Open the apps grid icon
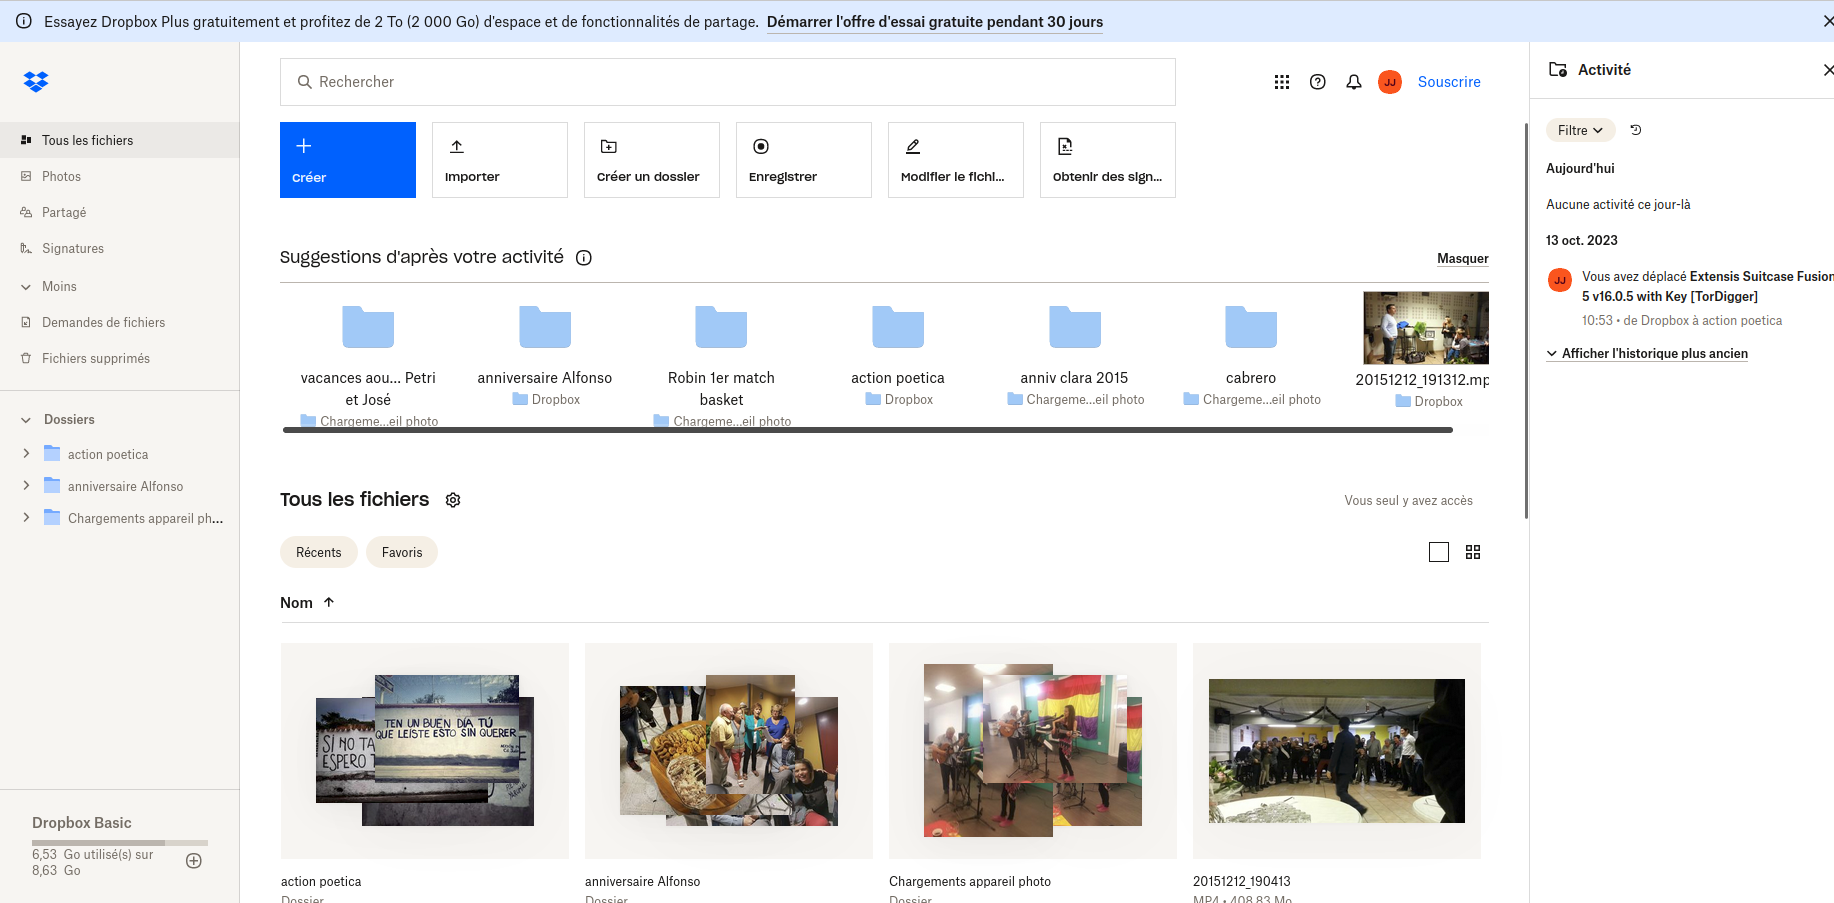 1282,82
